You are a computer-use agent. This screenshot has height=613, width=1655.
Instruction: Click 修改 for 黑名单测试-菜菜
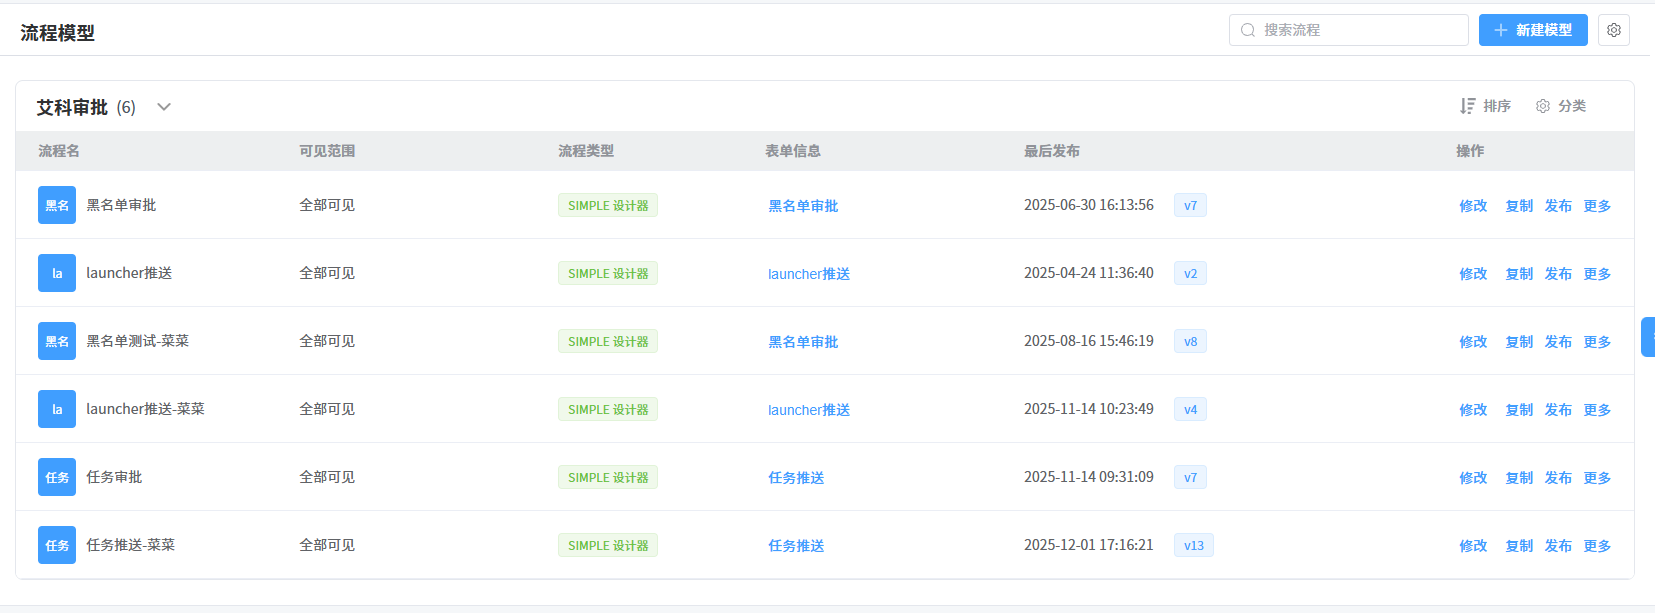coord(1473,342)
